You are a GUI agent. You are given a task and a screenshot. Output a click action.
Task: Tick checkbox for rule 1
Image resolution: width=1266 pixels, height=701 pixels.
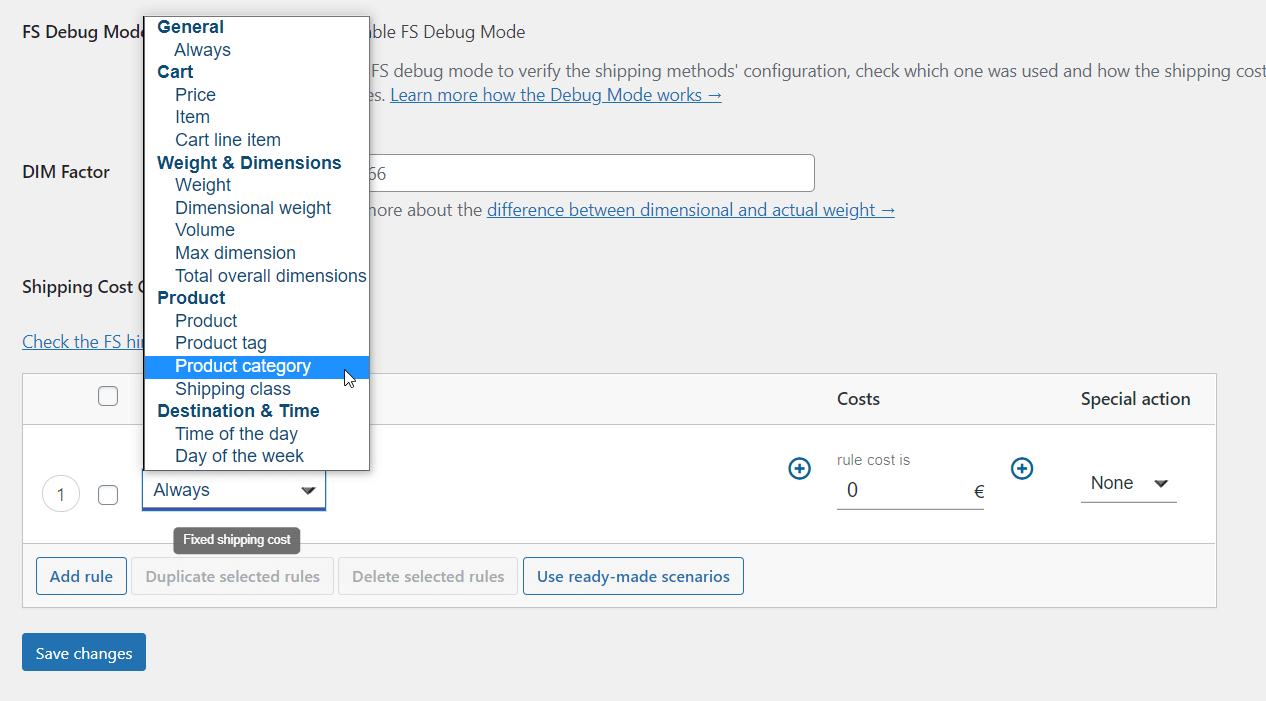(x=108, y=495)
